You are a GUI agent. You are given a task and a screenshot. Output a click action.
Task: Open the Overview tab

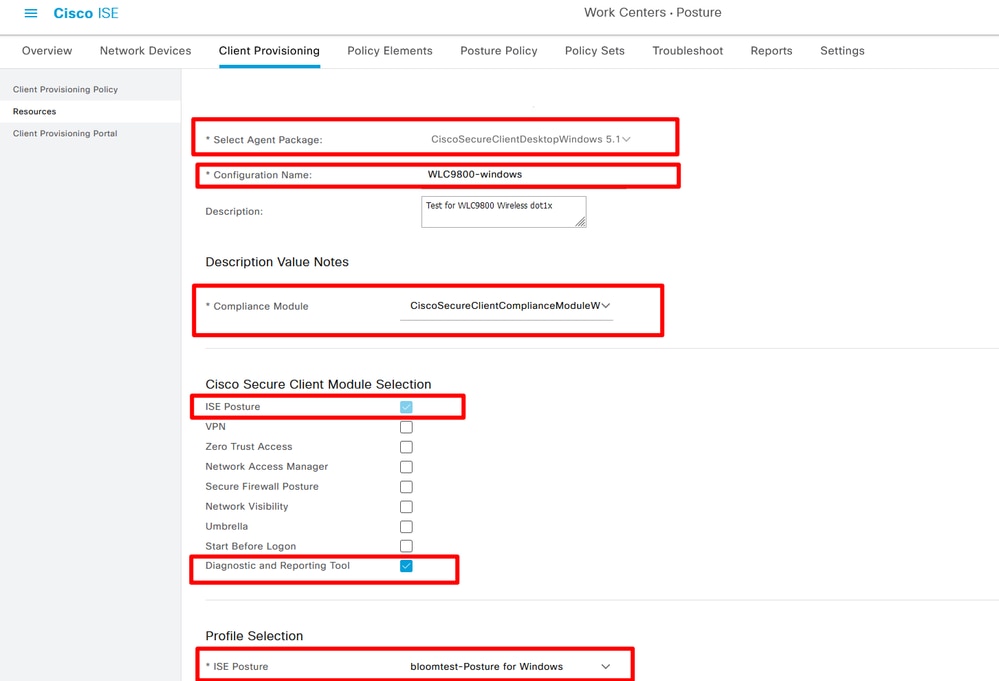(47, 51)
